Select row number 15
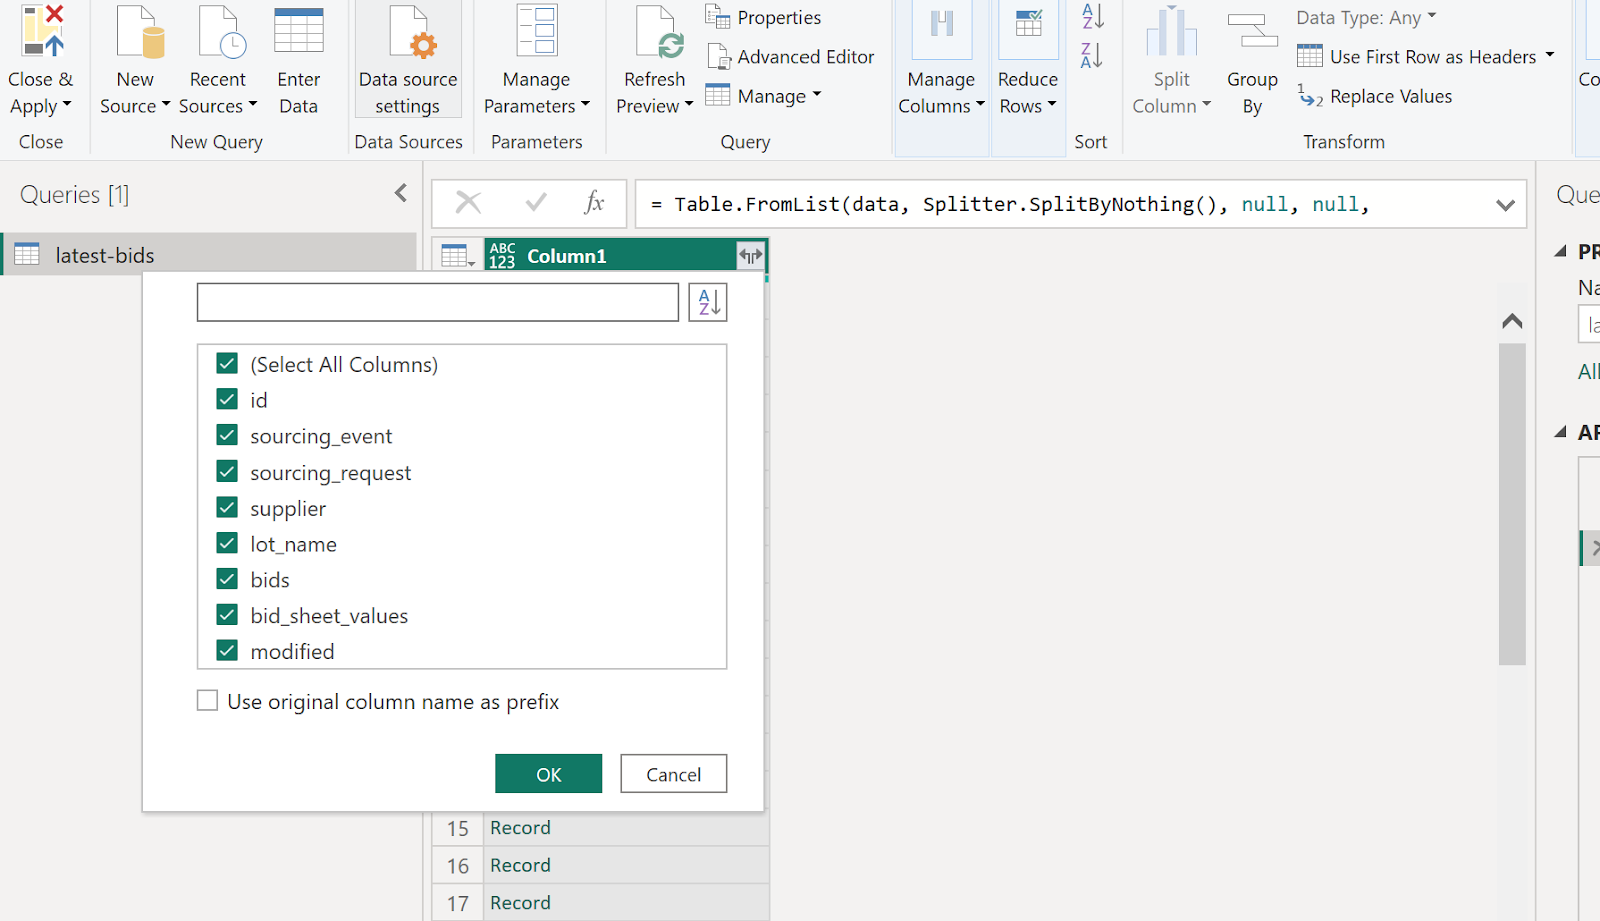The width and height of the screenshot is (1600, 921). [x=458, y=828]
